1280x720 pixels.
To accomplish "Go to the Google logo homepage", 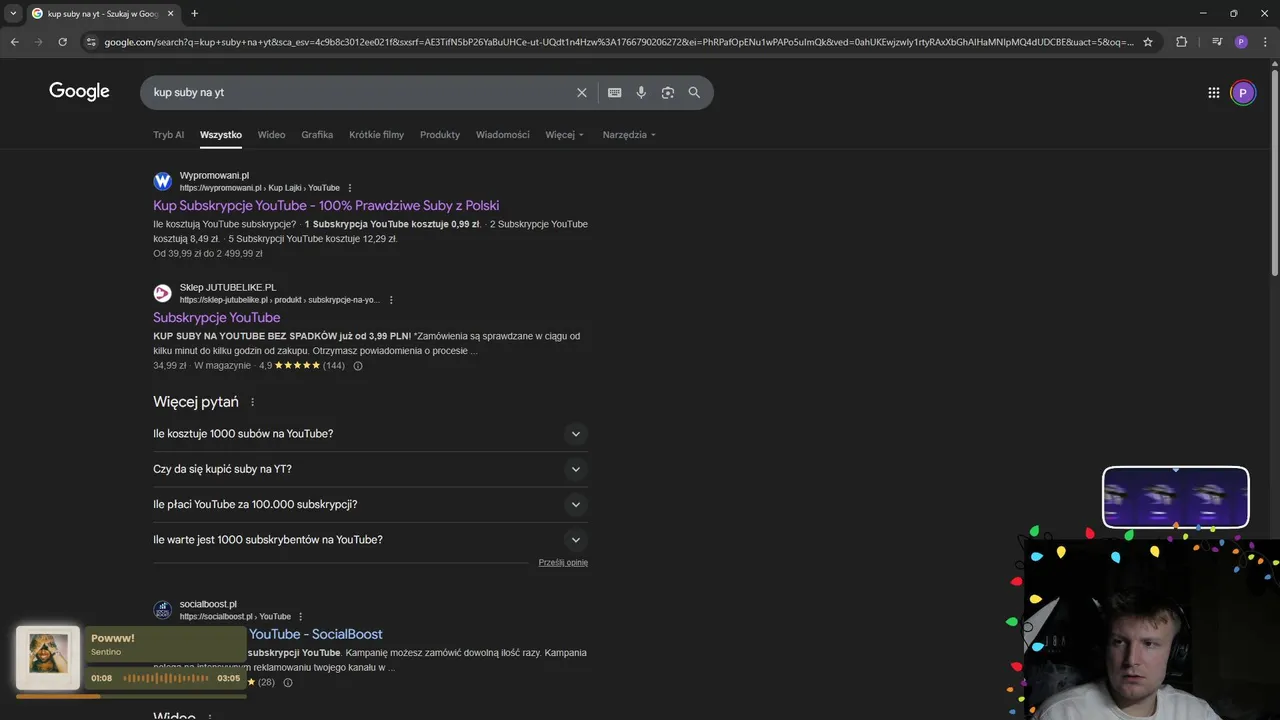I will click(79, 91).
